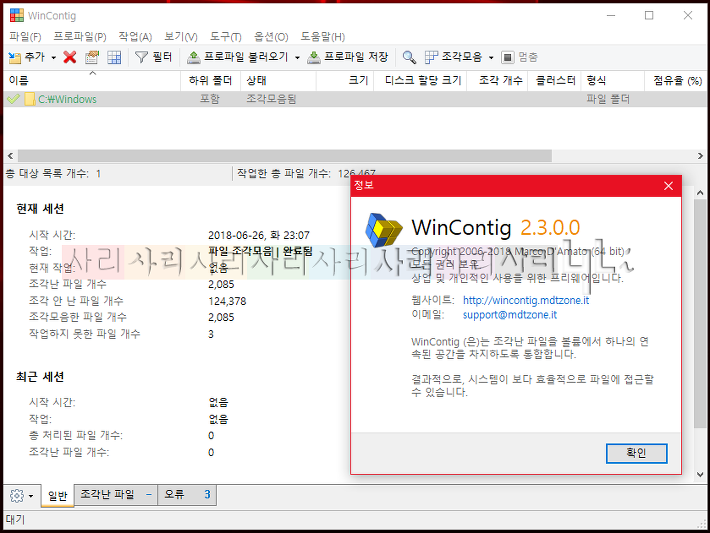Click 프로파일 불러오기 (Load profile) button
The width and height of the screenshot is (710, 533).
click(x=237, y=57)
